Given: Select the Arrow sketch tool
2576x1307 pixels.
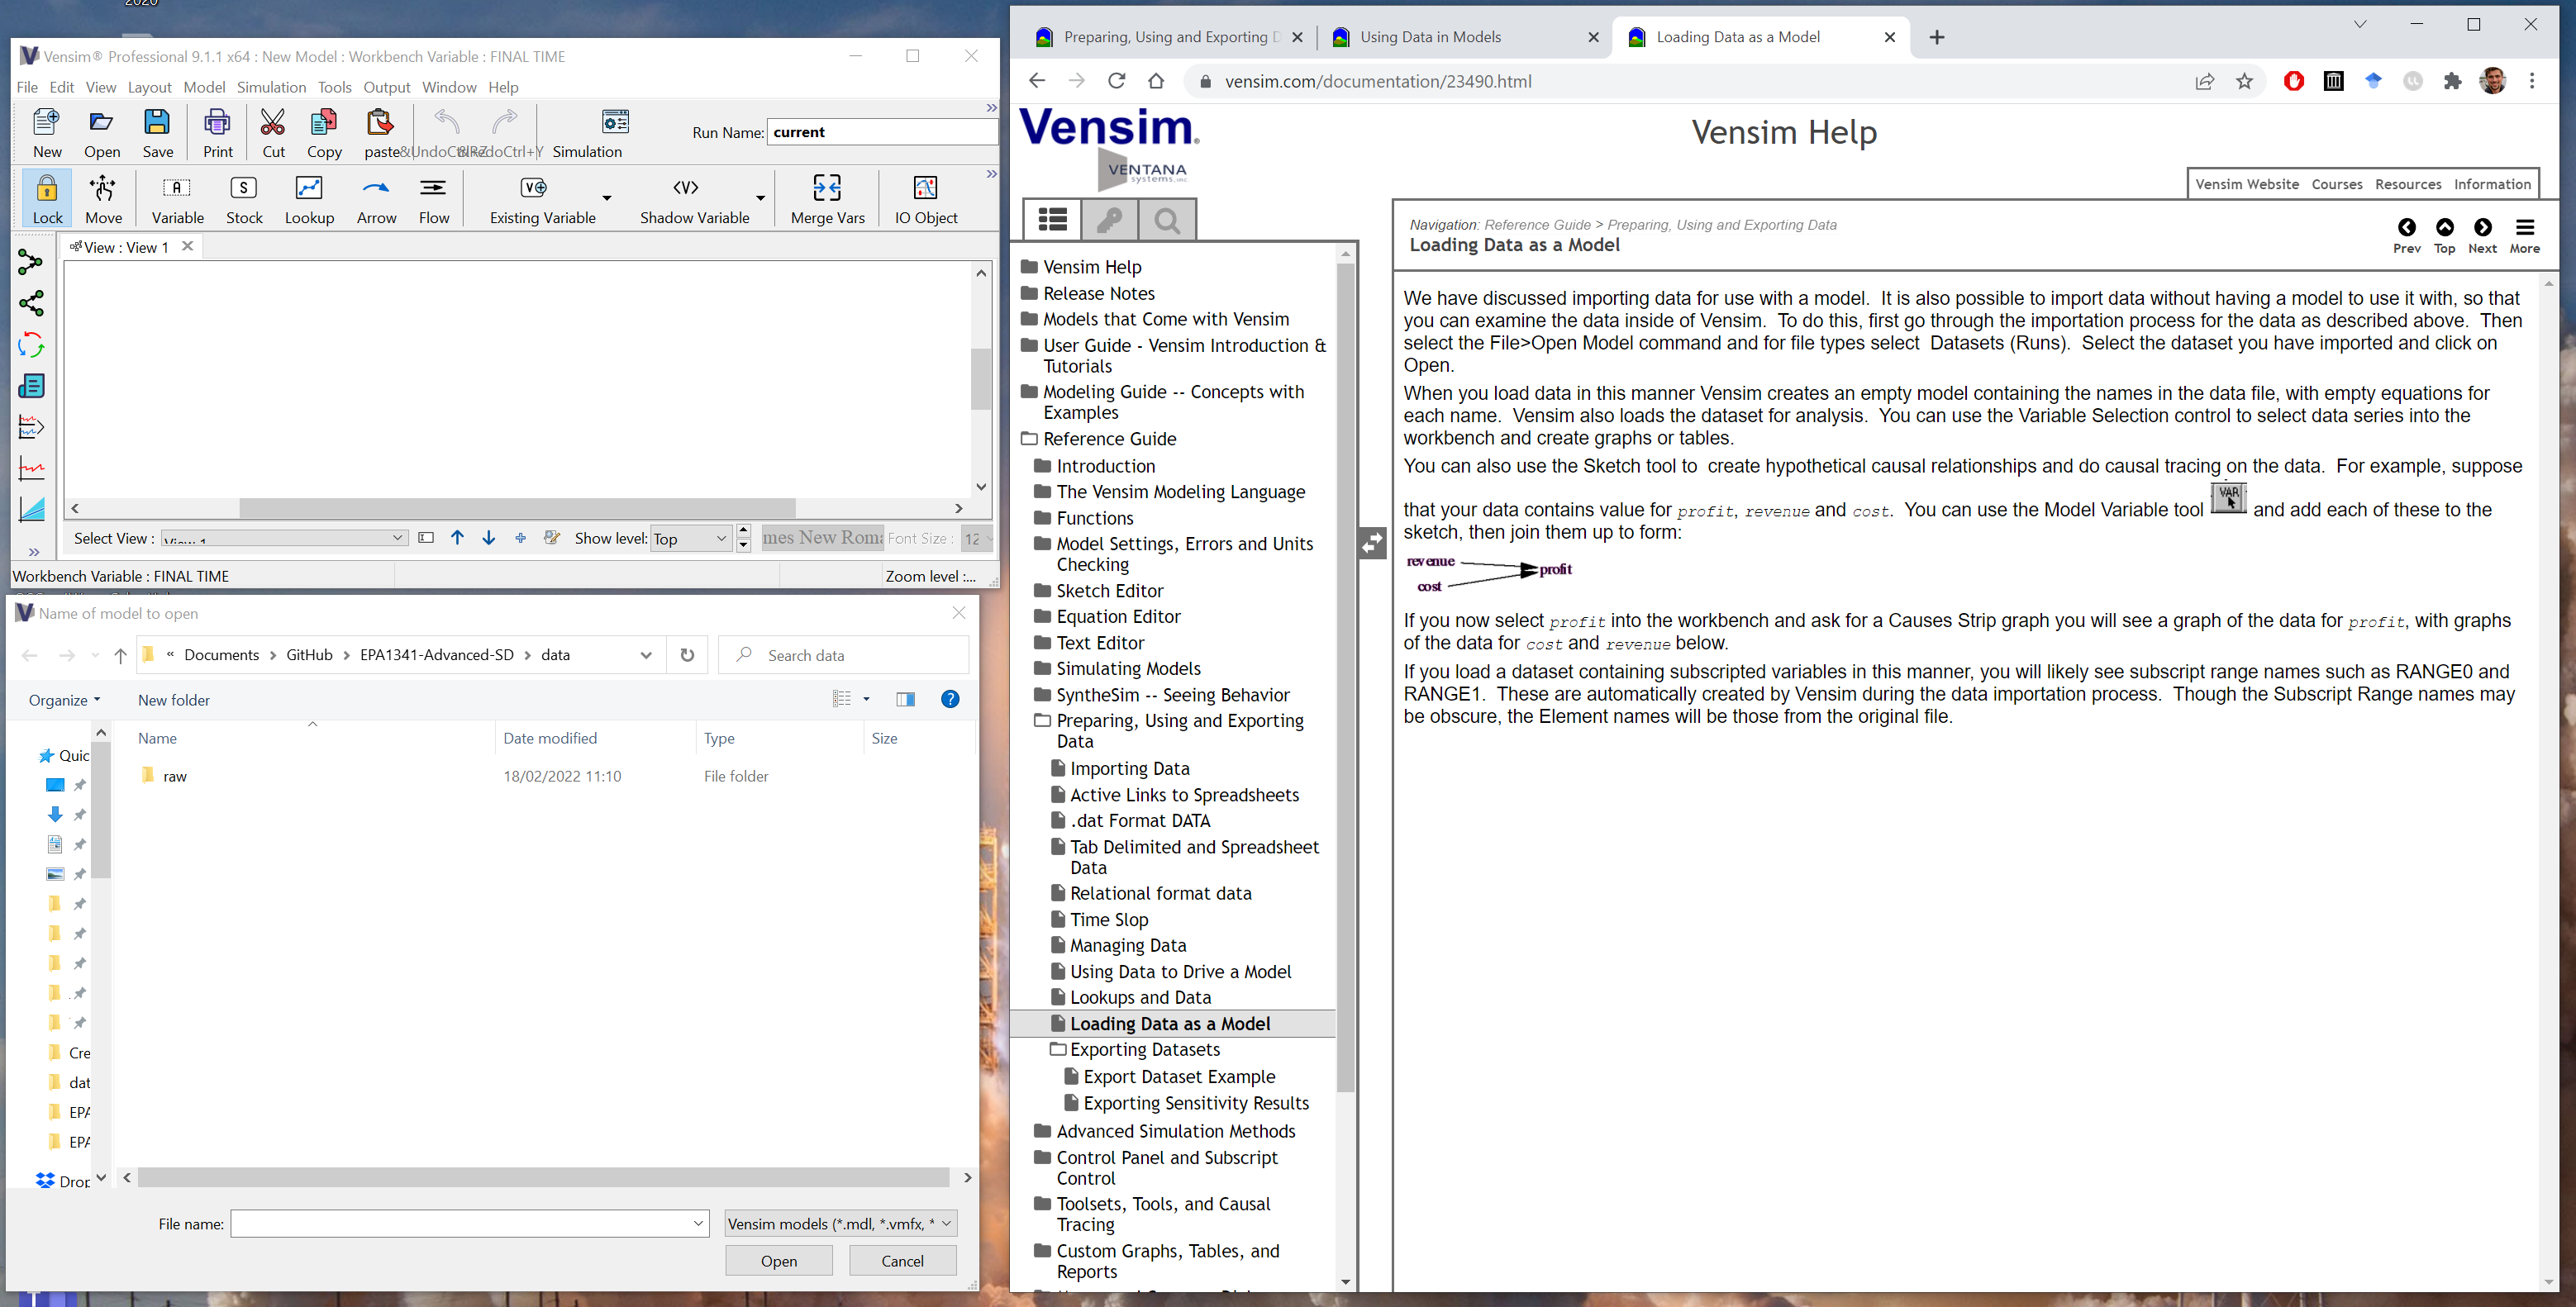Looking at the screenshot, I should tap(377, 198).
